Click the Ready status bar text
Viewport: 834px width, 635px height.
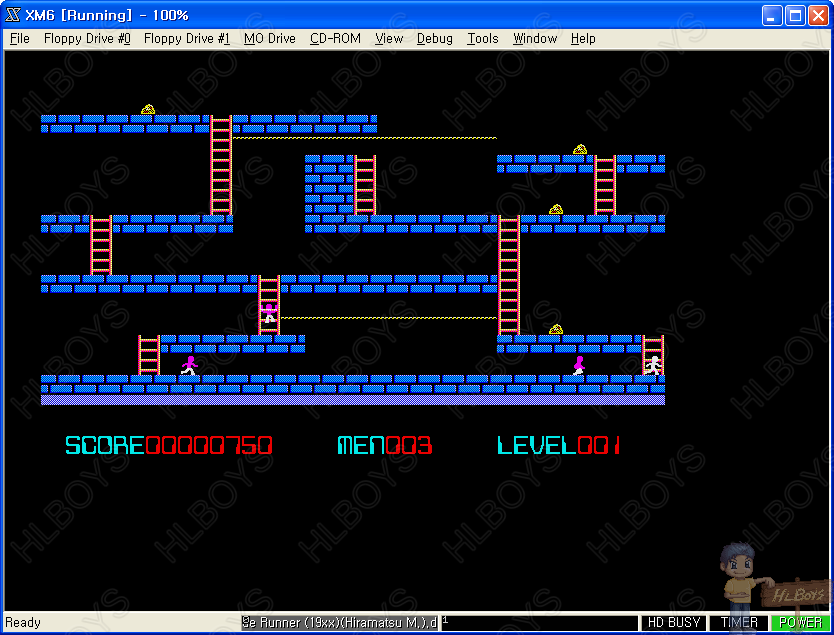tap(23, 622)
